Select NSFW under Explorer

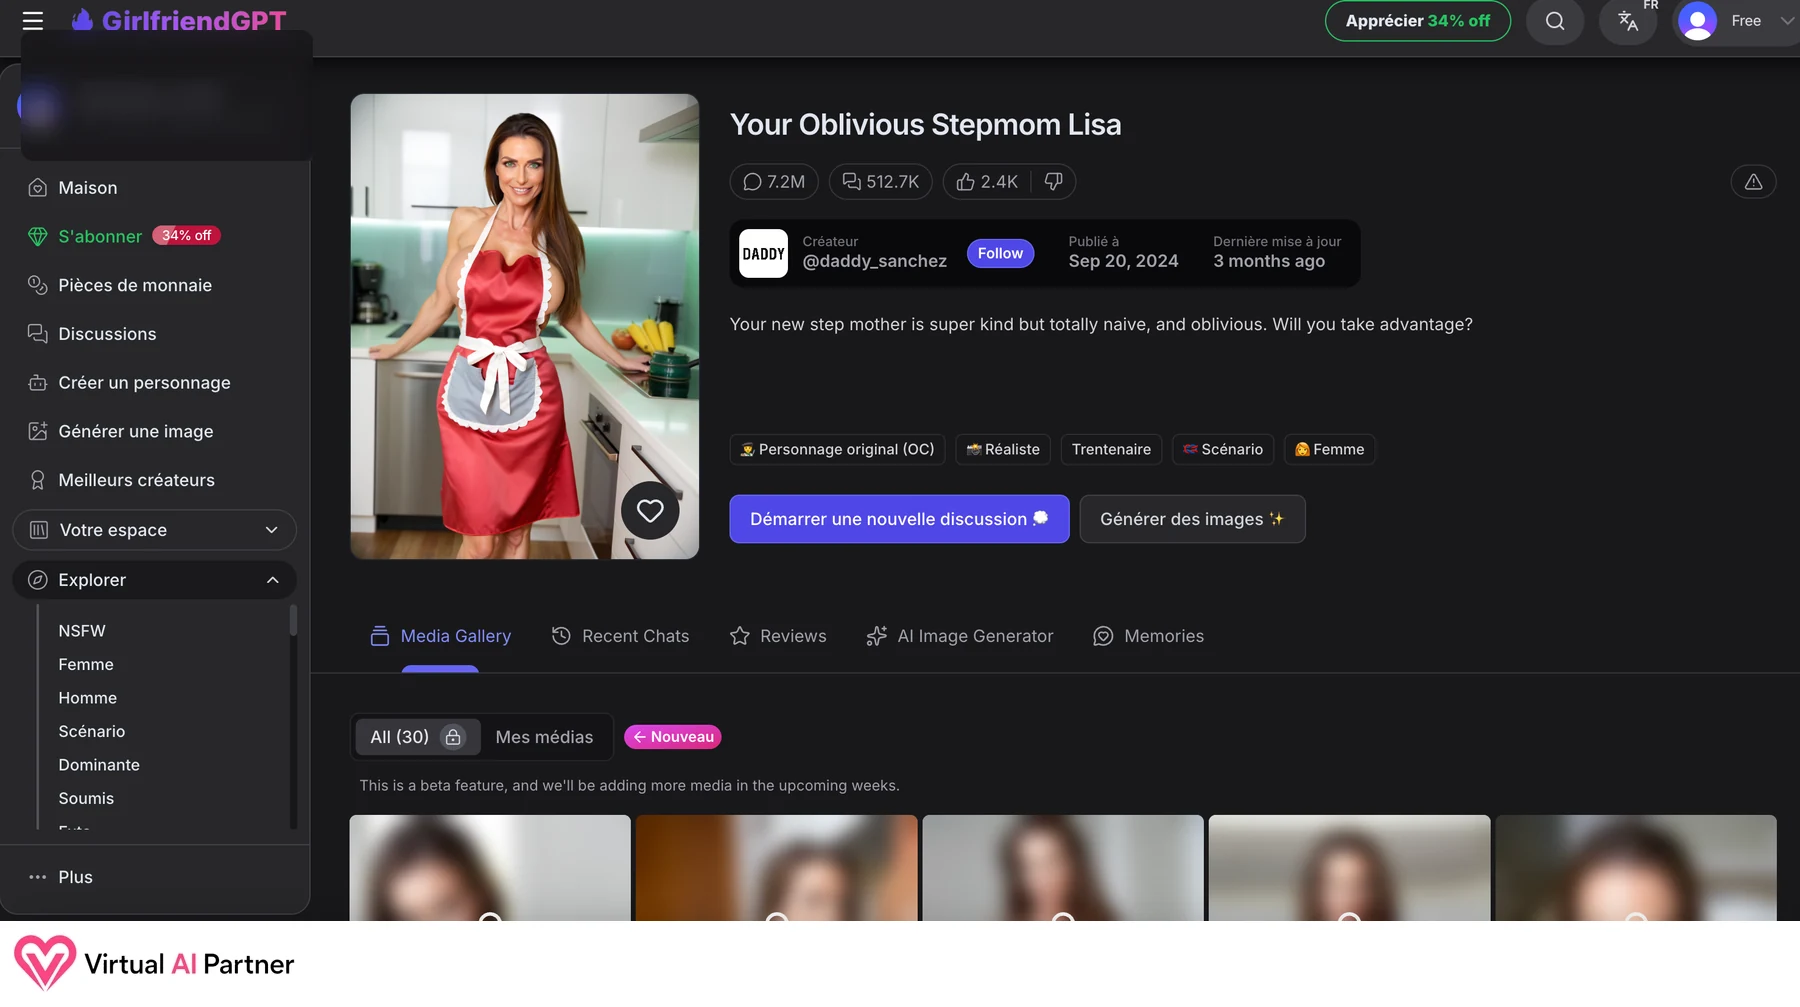pos(82,631)
